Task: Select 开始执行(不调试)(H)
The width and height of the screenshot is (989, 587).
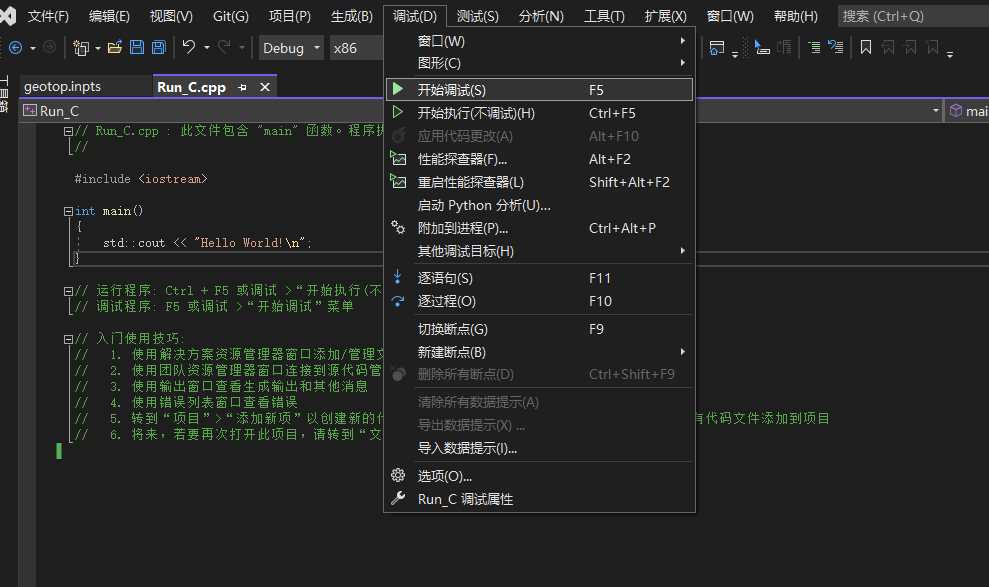Action: [539, 113]
